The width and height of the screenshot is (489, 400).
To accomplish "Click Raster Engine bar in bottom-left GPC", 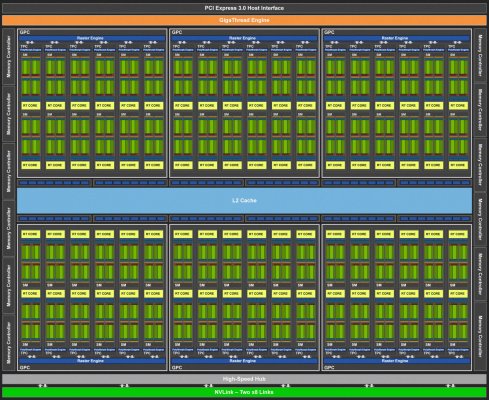I will click(x=92, y=361).
